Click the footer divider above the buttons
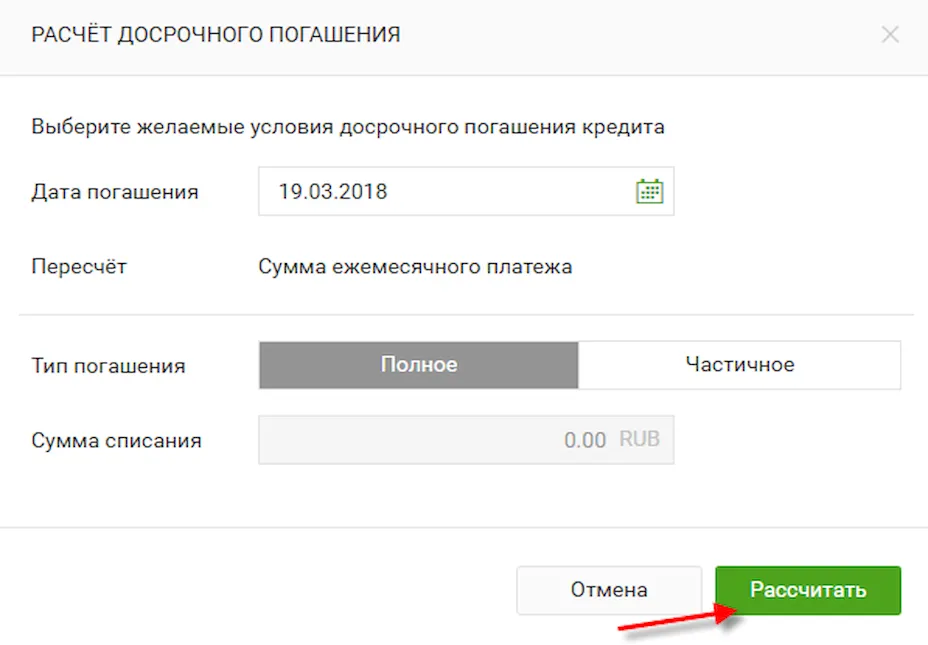The width and height of the screenshot is (928, 645). point(464,527)
